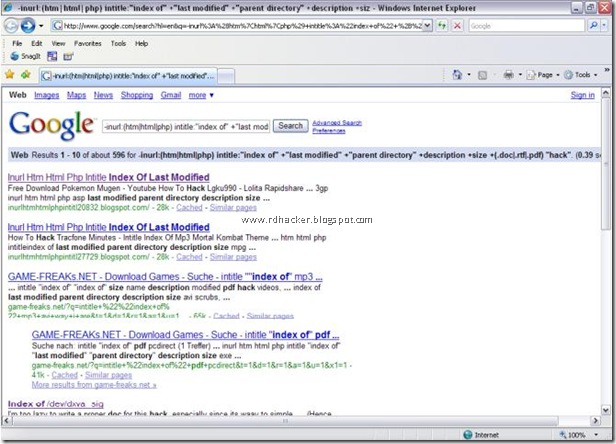Click the Google logo
Screen dimensions: 616x444
[x=52, y=125]
